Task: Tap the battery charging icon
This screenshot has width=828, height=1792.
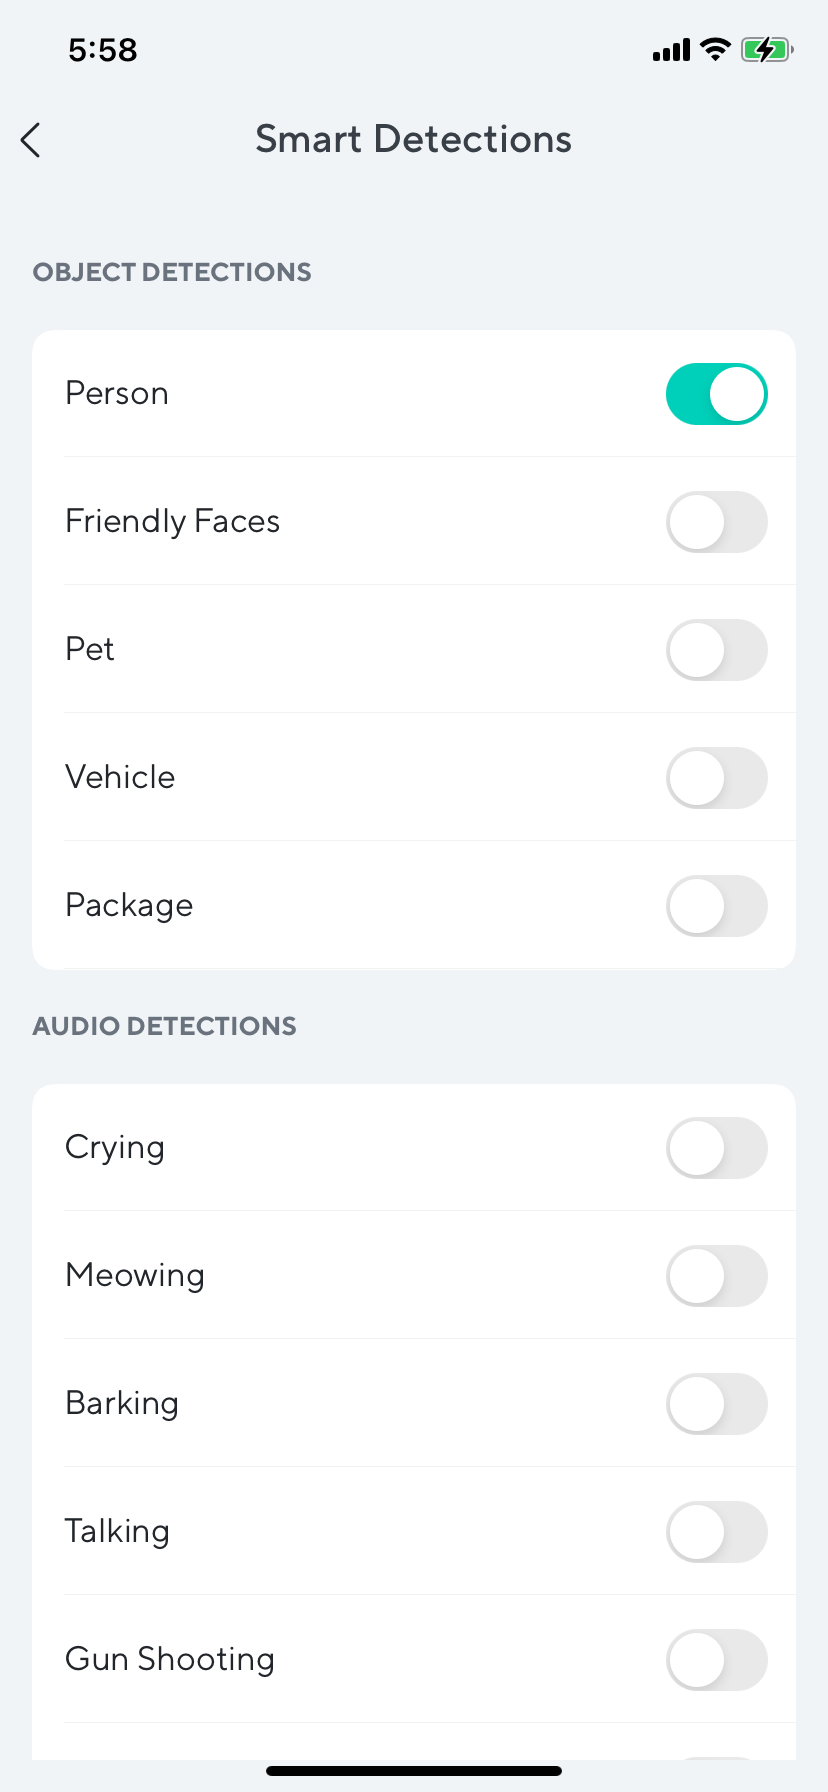Action: point(766,49)
